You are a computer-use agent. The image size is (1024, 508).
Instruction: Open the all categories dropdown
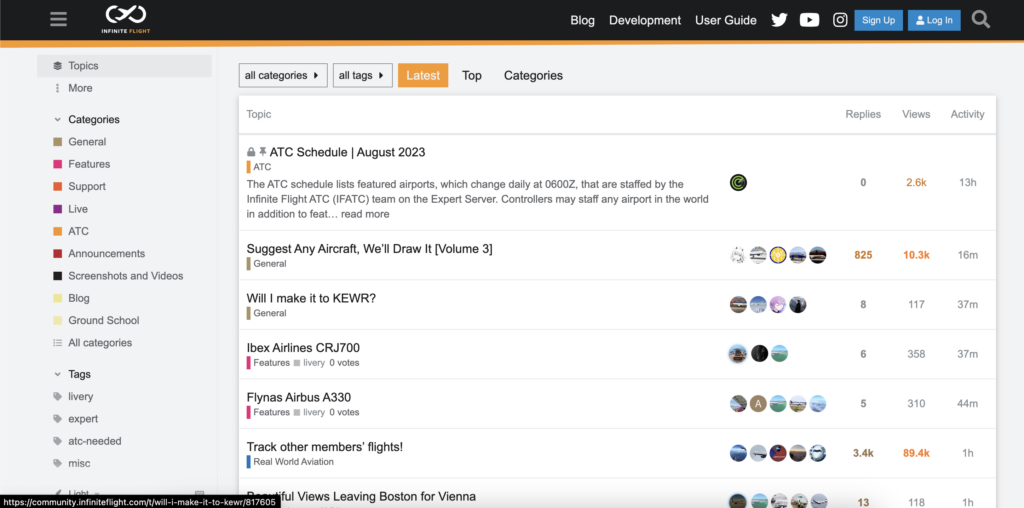[283, 76]
